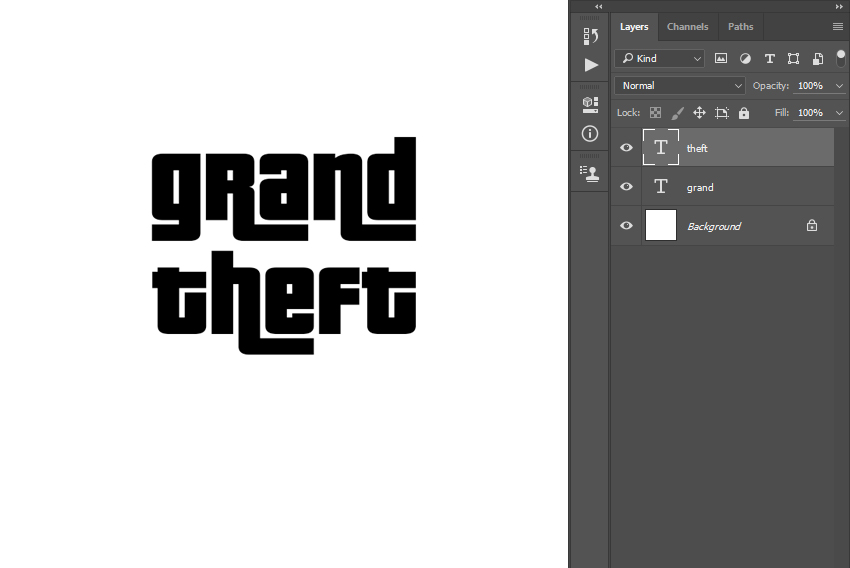The width and height of the screenshot is (850, 568).
Task: Open the Actions panel play icon
Action: tap(591, 65)
